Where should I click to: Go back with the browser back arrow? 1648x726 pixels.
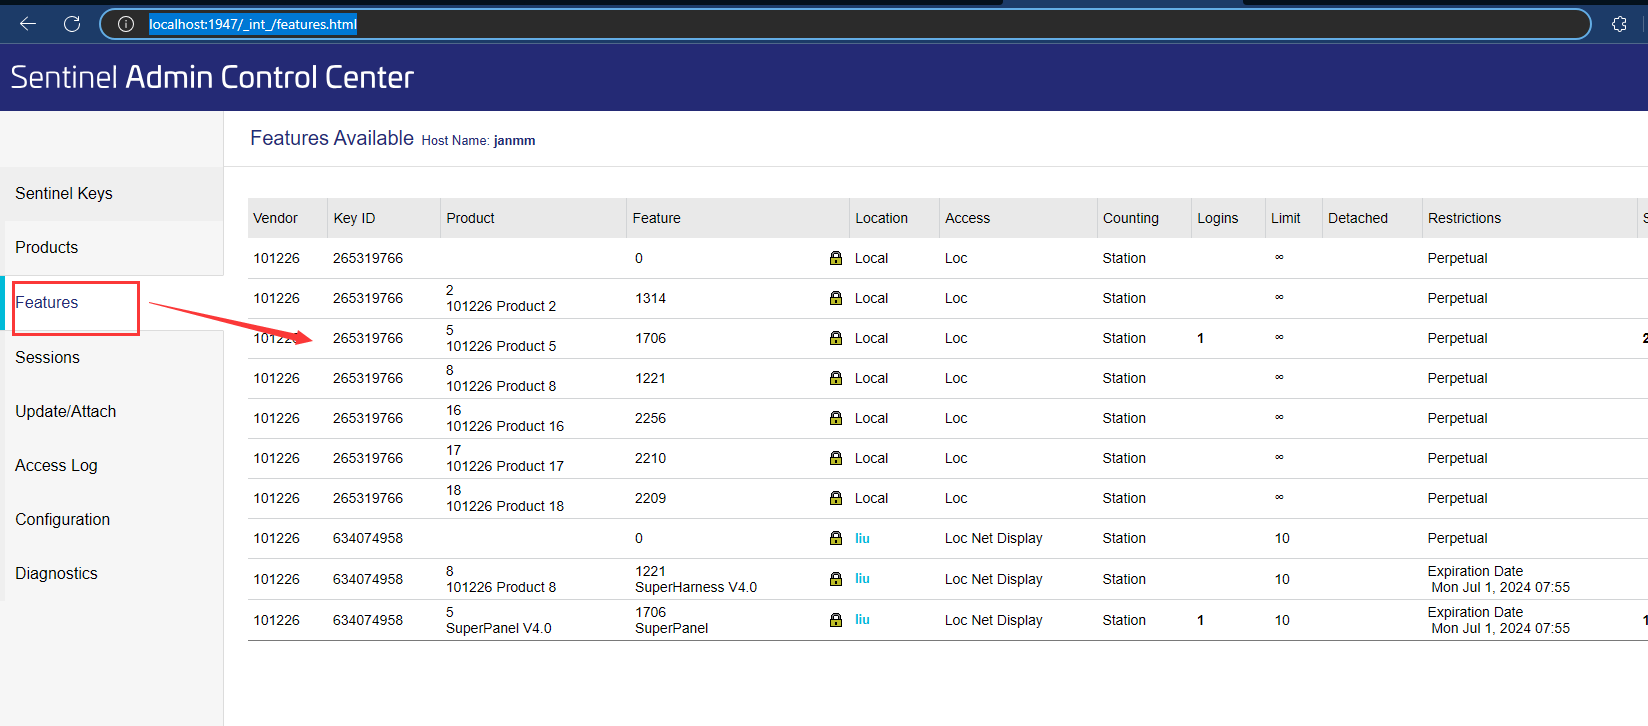pyautogui.click(x=28, y=24)
